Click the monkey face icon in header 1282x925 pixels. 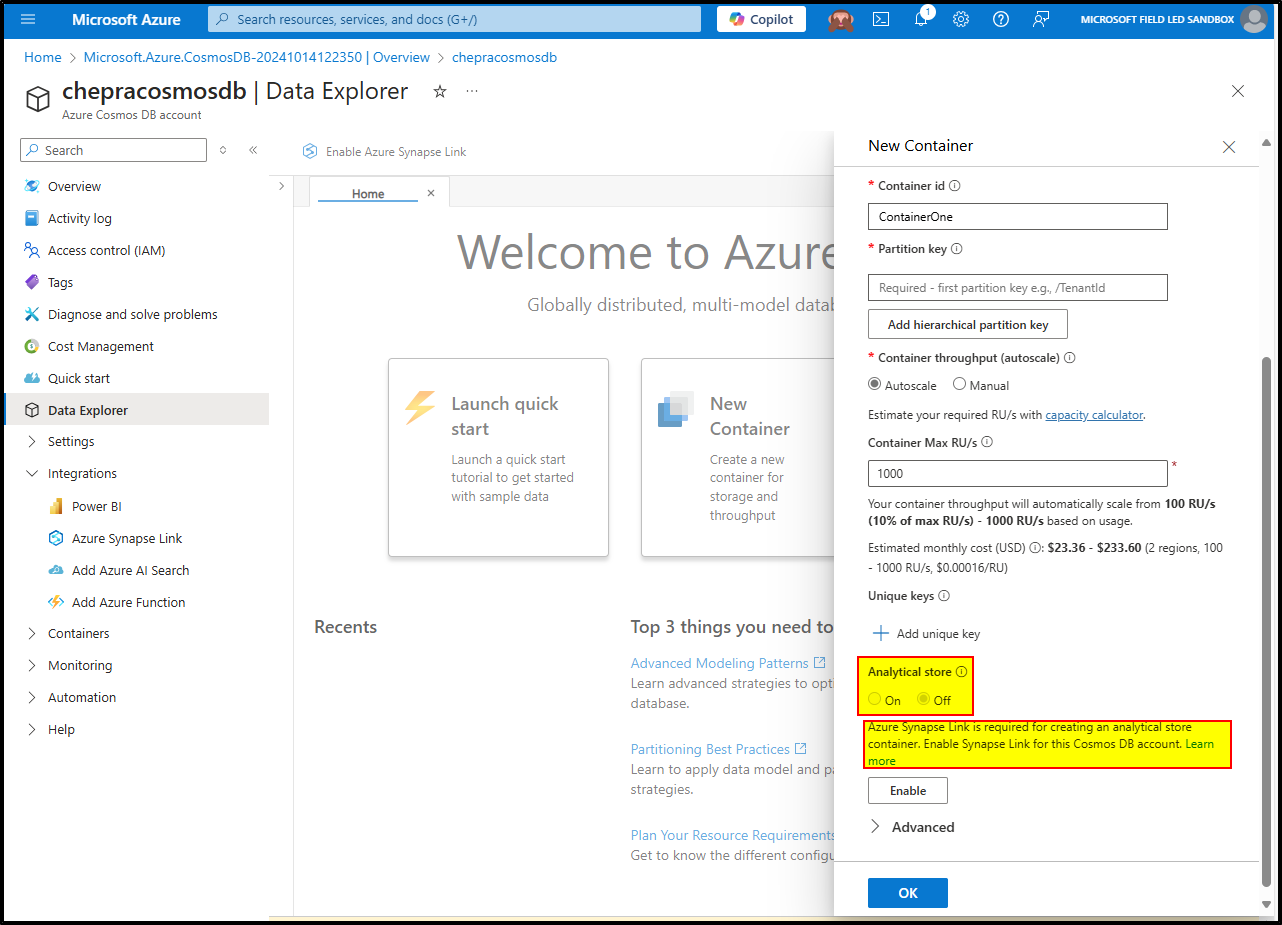click(x=841, y=19)
